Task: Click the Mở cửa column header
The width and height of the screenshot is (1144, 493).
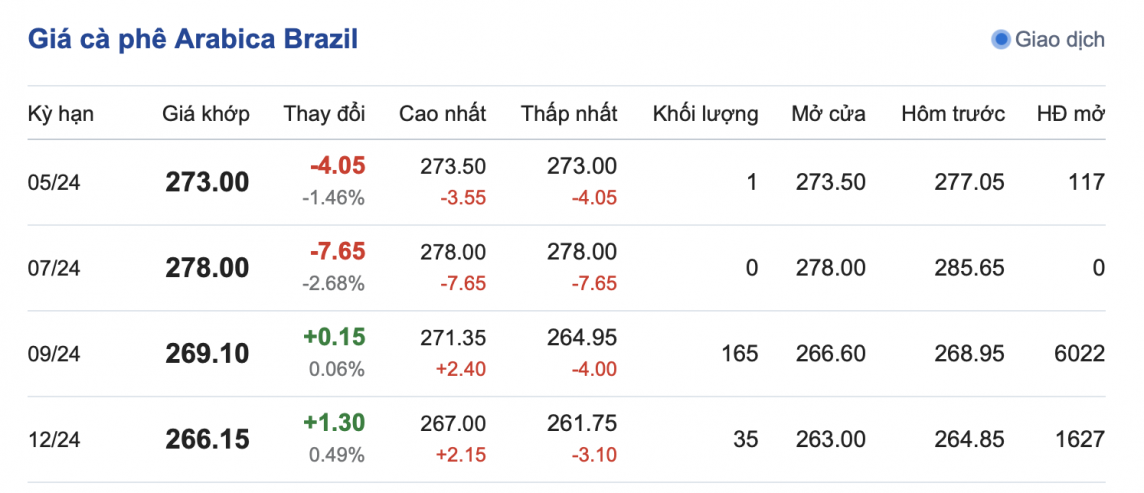Action: point(828,113)
